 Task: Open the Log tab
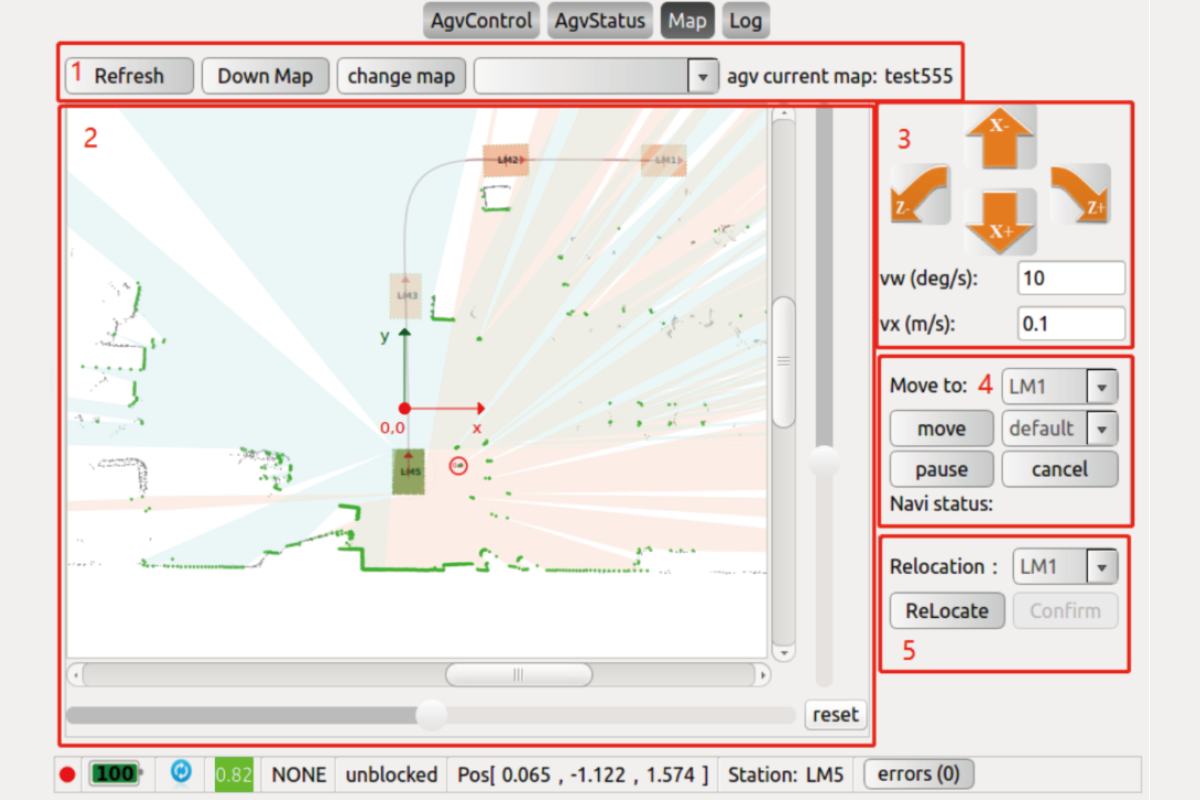tap(745, 20)
